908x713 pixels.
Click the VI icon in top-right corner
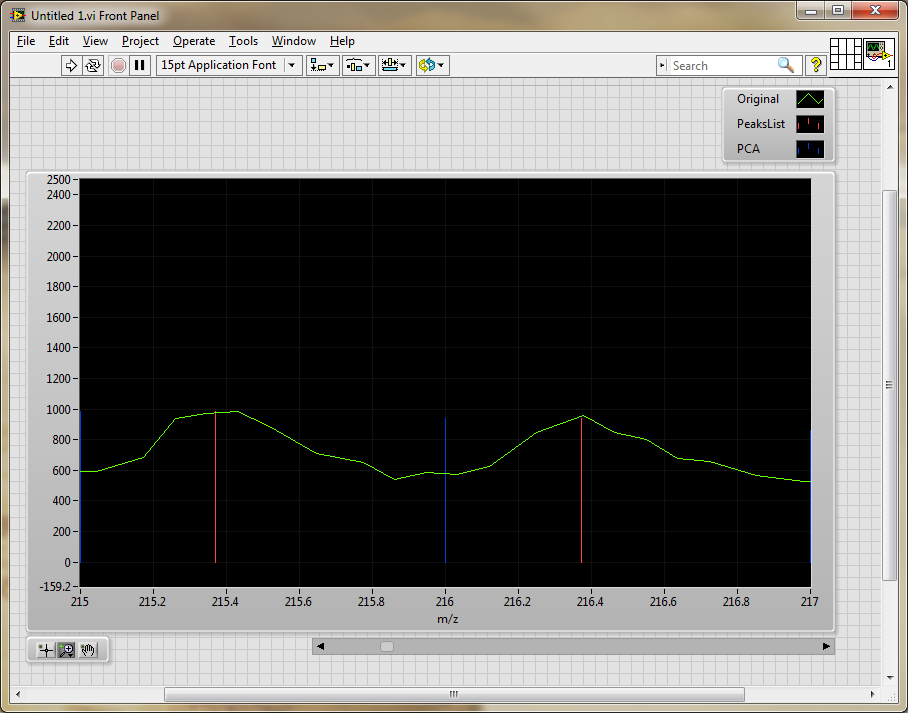tap(878, 53)
